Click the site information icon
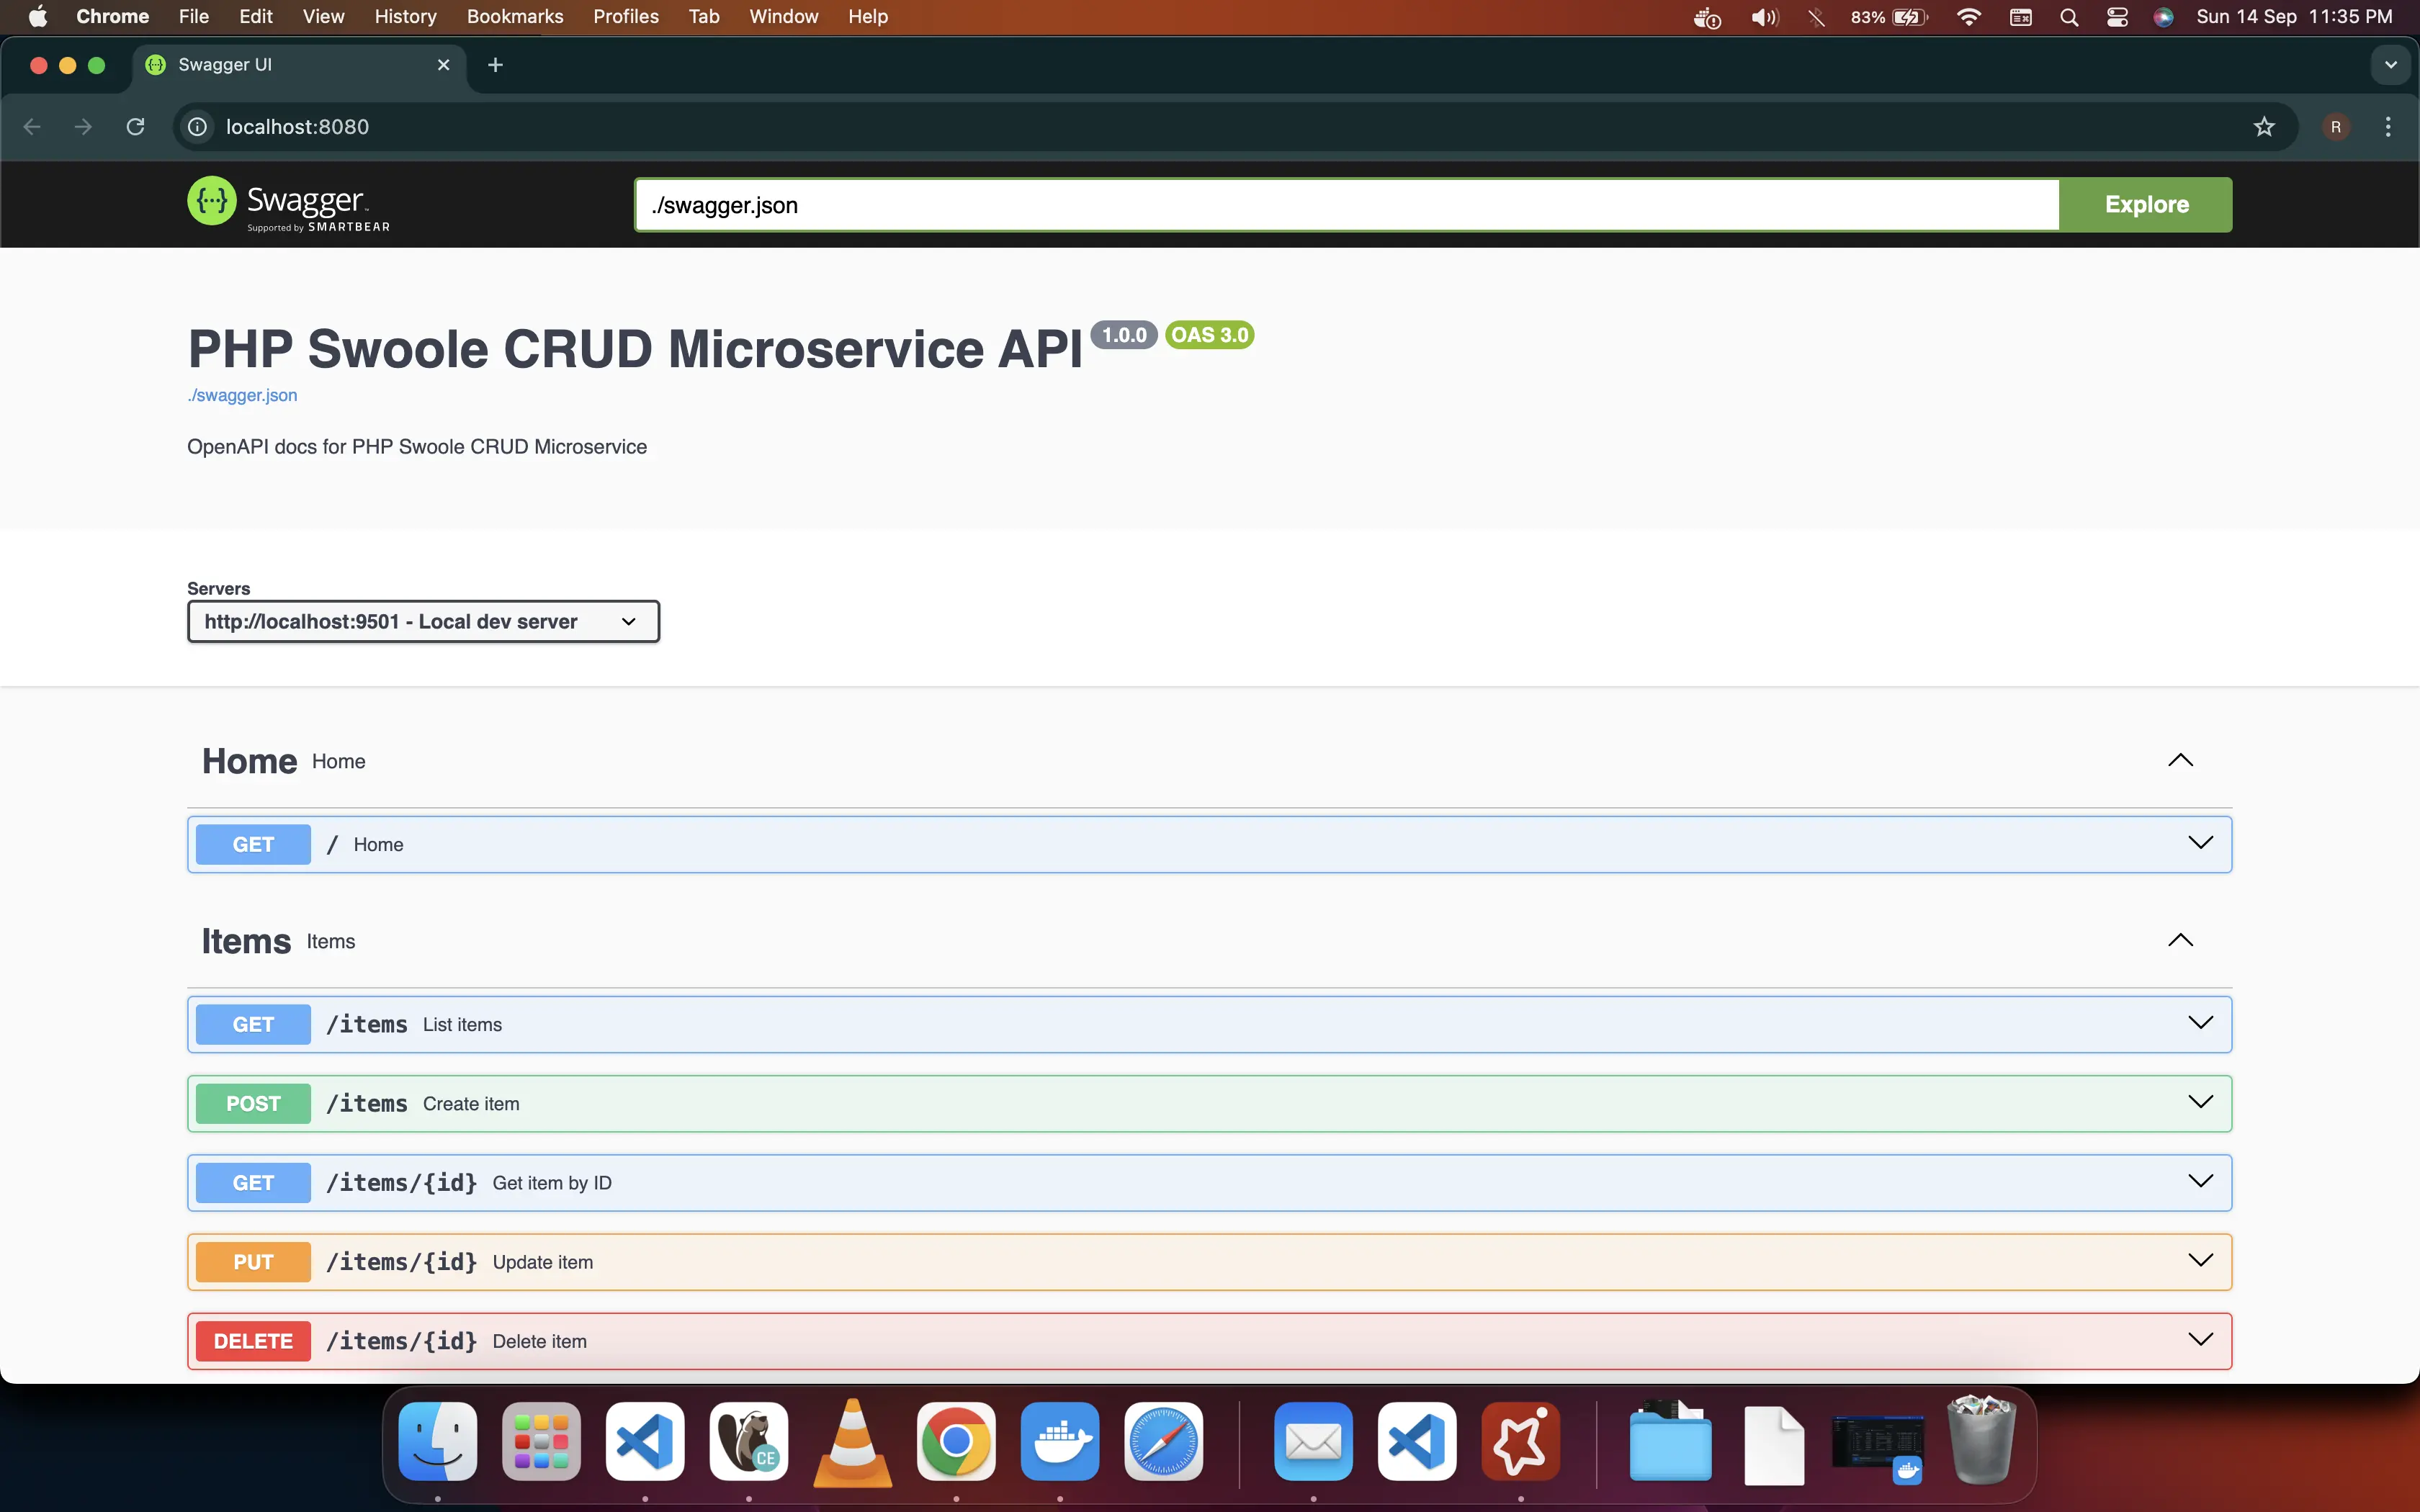This screenshot has height=1512, width=2420. coord(198,127)
